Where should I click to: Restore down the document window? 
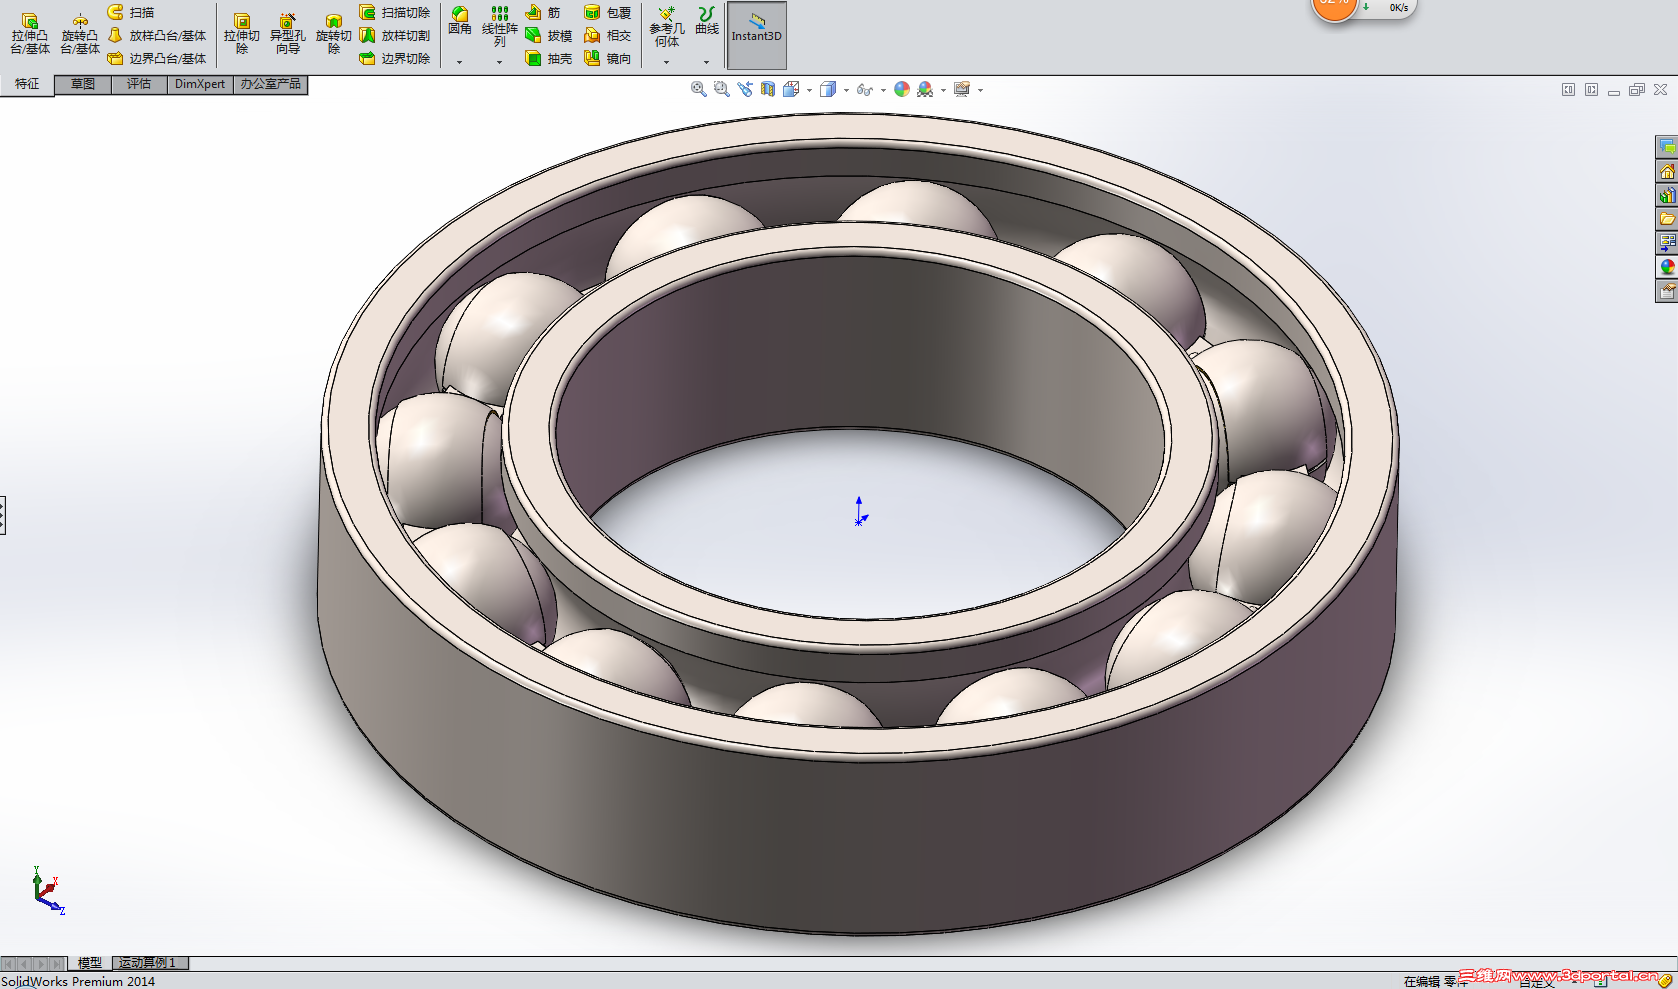pyautogui.click(x=1637, y=90)
